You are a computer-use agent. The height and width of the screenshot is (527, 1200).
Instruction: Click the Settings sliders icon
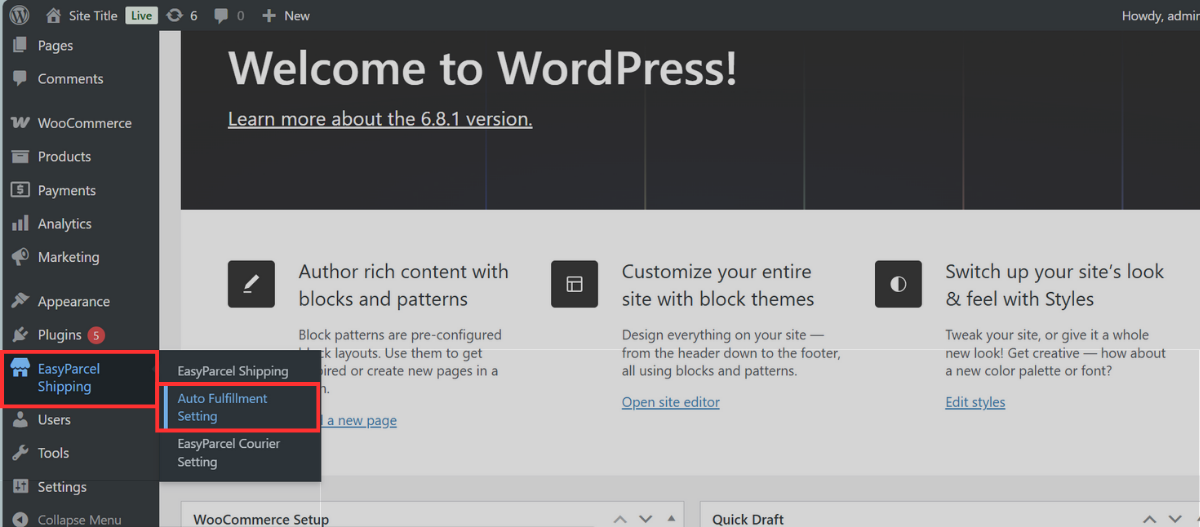coord(20,487)
